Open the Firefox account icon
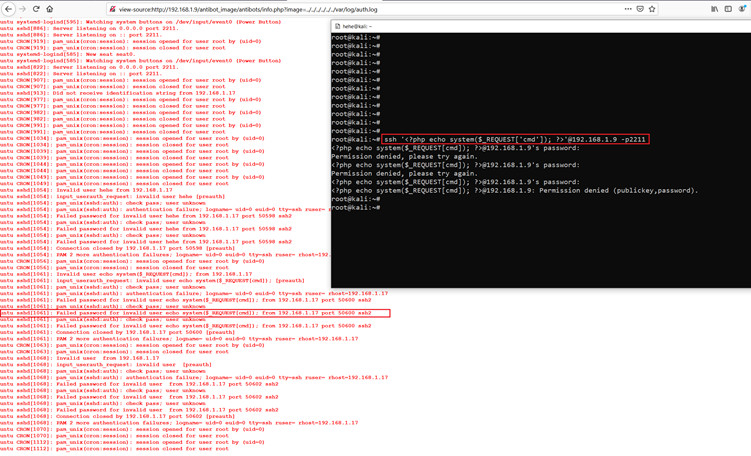The width and height of the screenshot is (751, 456). click(x=742, y=9)
